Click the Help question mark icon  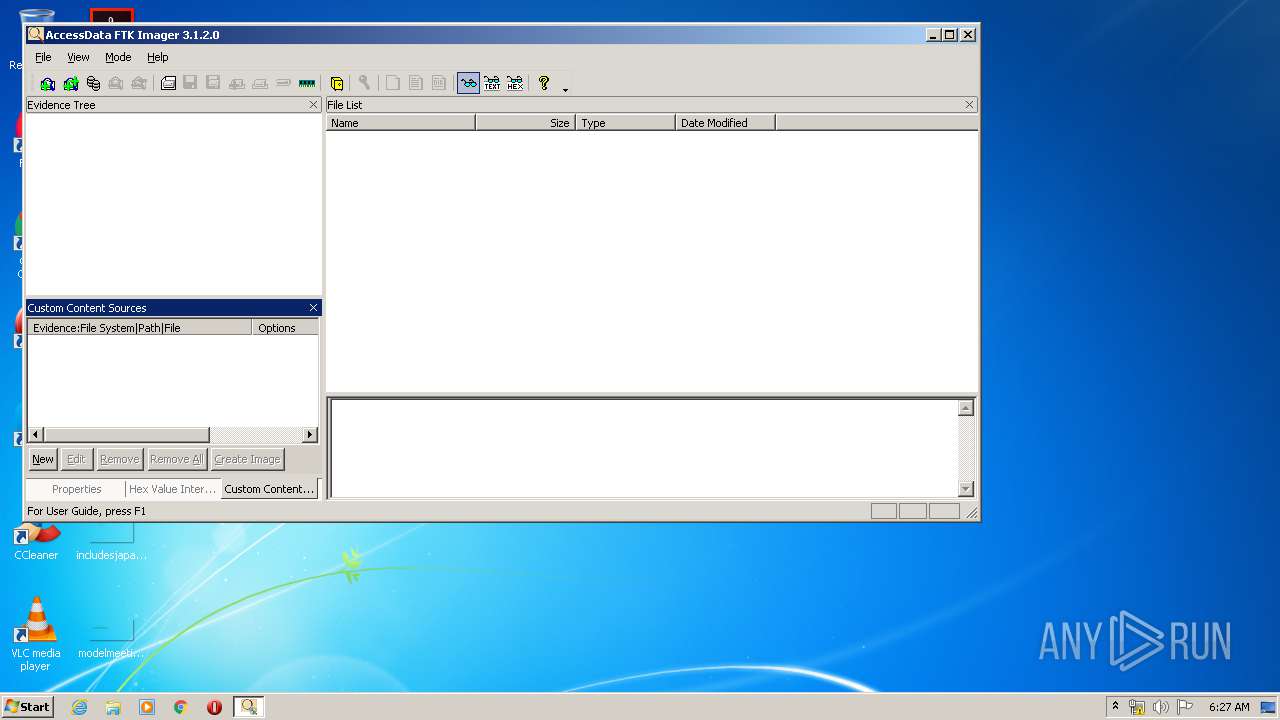(x=544, y=83)
